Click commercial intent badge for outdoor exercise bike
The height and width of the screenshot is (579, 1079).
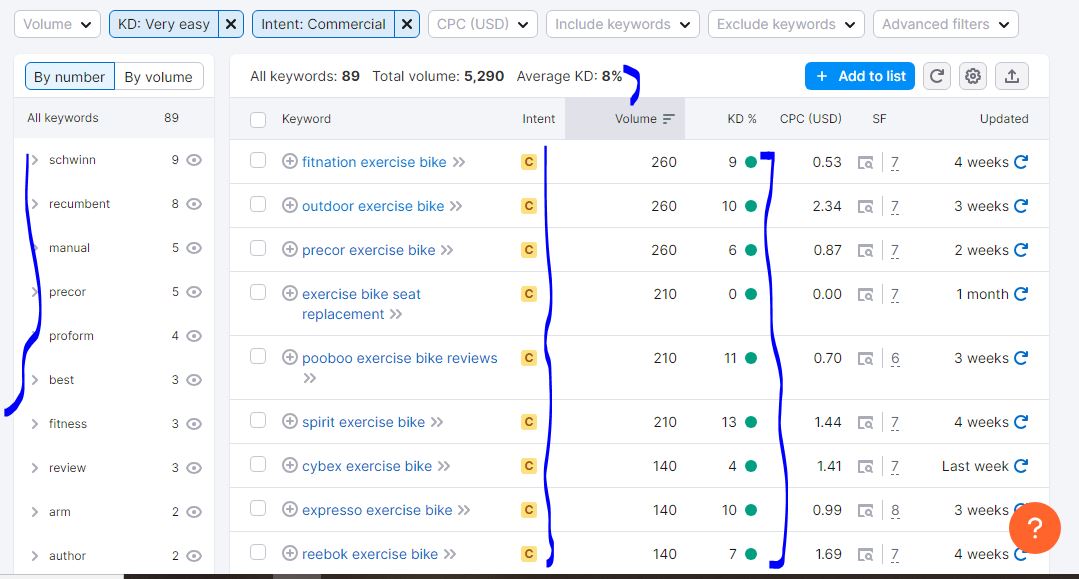click(528, 206)
